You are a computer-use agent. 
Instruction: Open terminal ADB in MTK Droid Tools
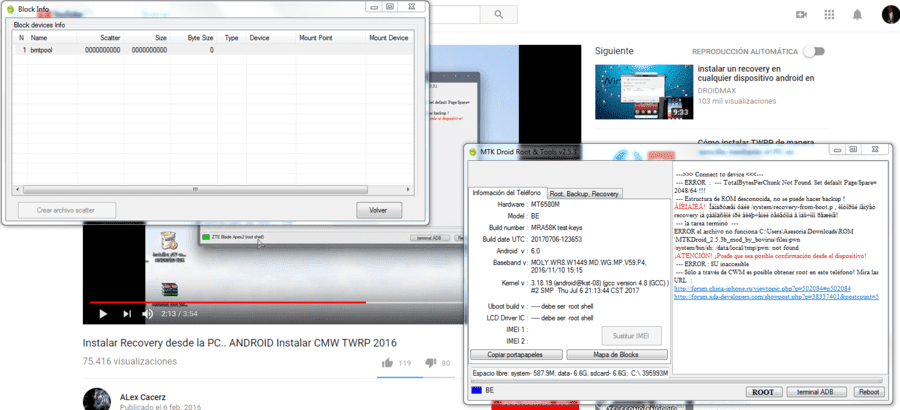[x=817, y=392]
